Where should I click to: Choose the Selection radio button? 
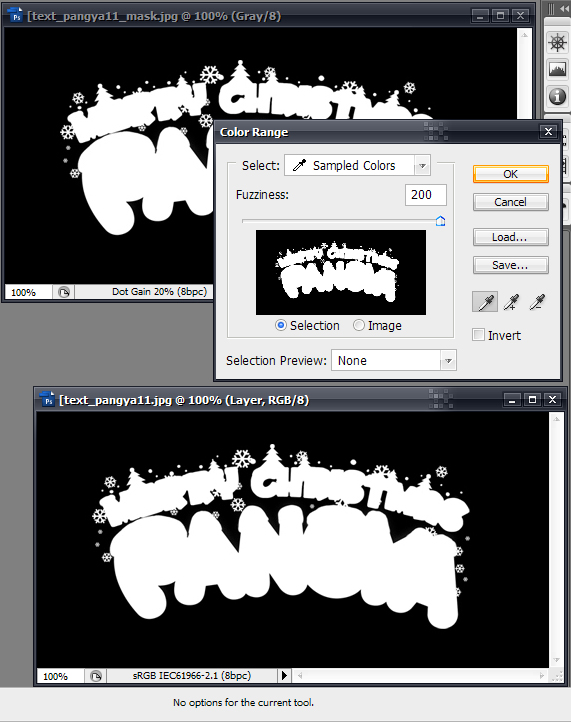(280, 325)
